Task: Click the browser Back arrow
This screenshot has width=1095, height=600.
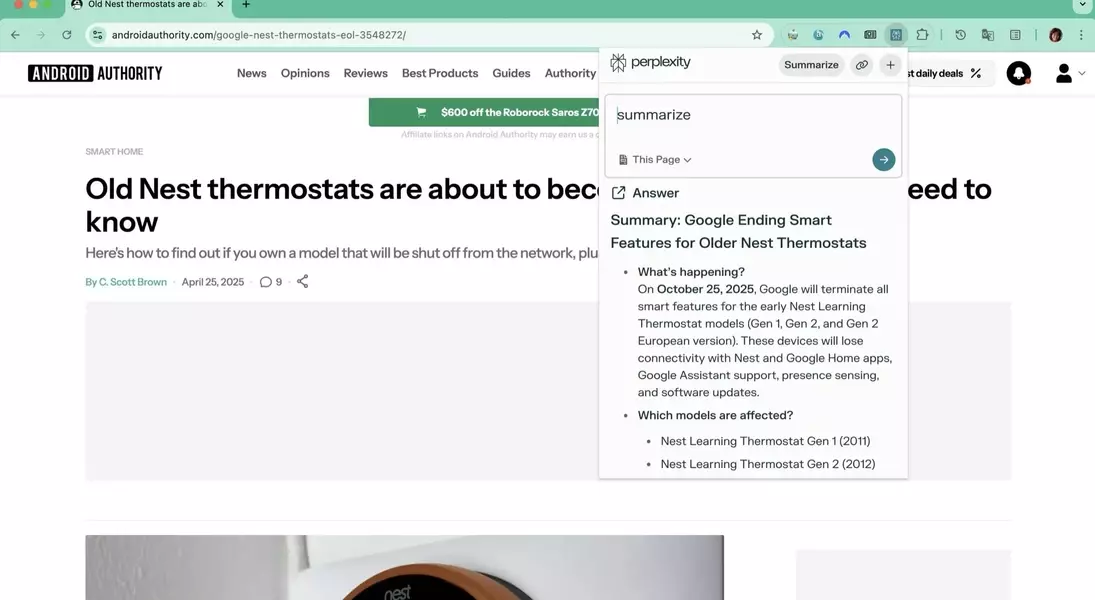Action: click(x=15, y=35)
